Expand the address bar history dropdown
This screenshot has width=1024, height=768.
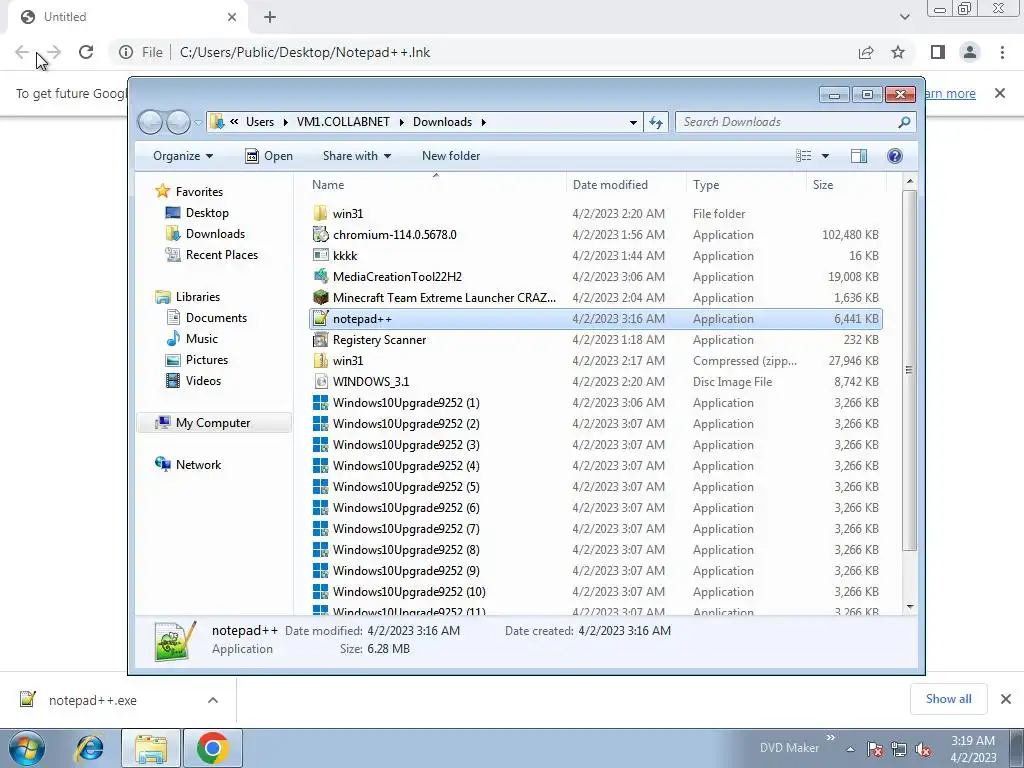click(633, 122)
